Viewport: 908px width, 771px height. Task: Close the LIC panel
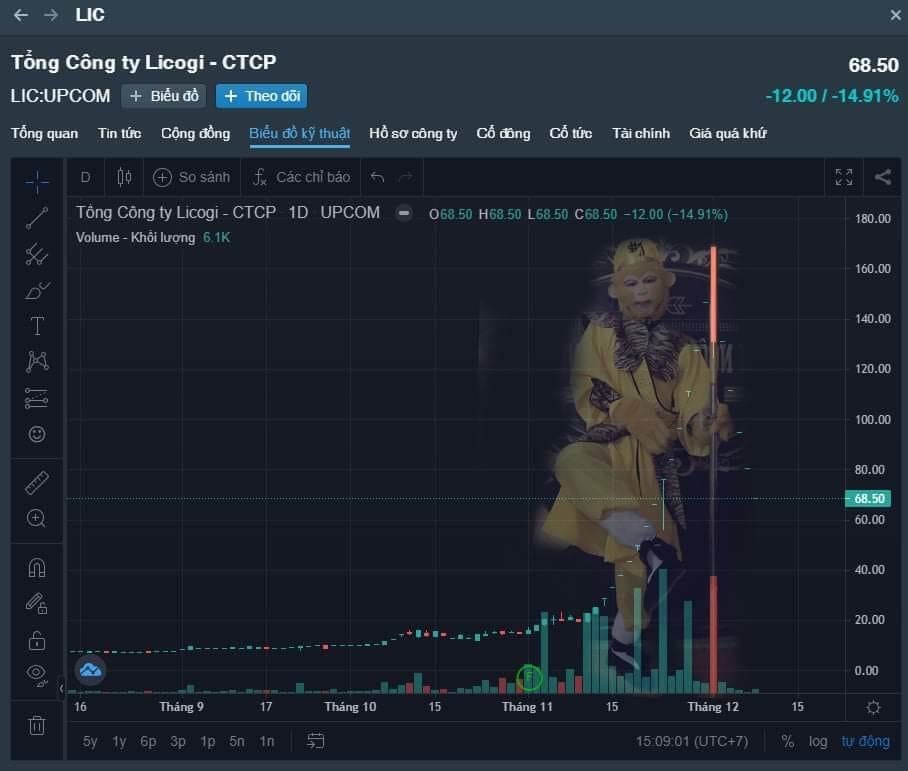click(x=895, y=15)
